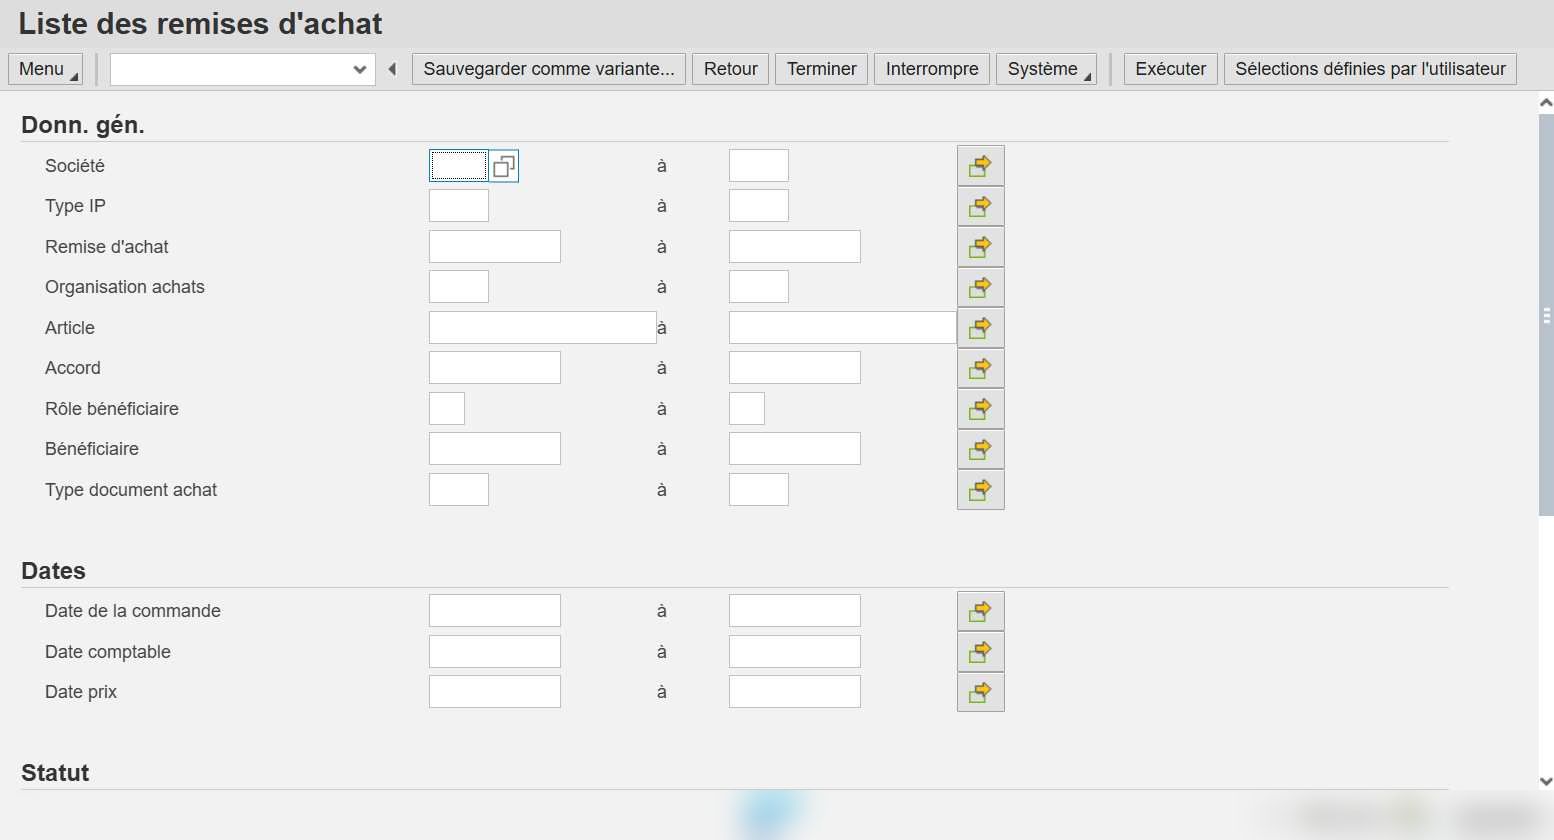The width and height of the screenshot is (1554, 840).
Task: Click the vertical scrollbar thumb
Action: (x=1546, y=316)
